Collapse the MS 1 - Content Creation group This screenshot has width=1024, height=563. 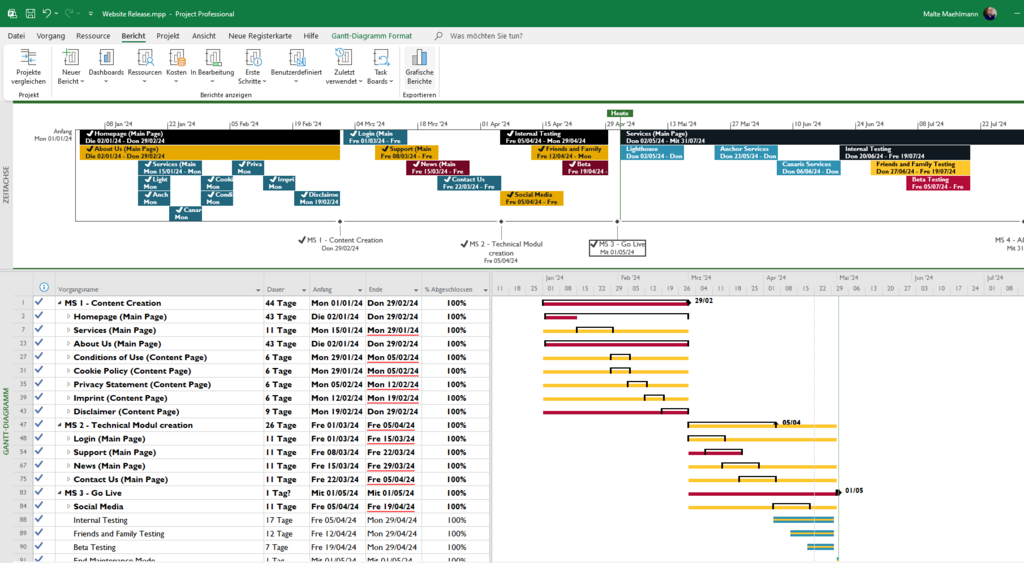point(59,303)
